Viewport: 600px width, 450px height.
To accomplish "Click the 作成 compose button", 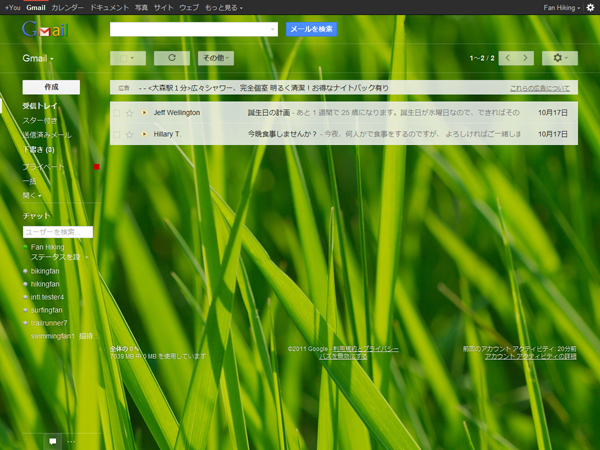I will point(51,87).
